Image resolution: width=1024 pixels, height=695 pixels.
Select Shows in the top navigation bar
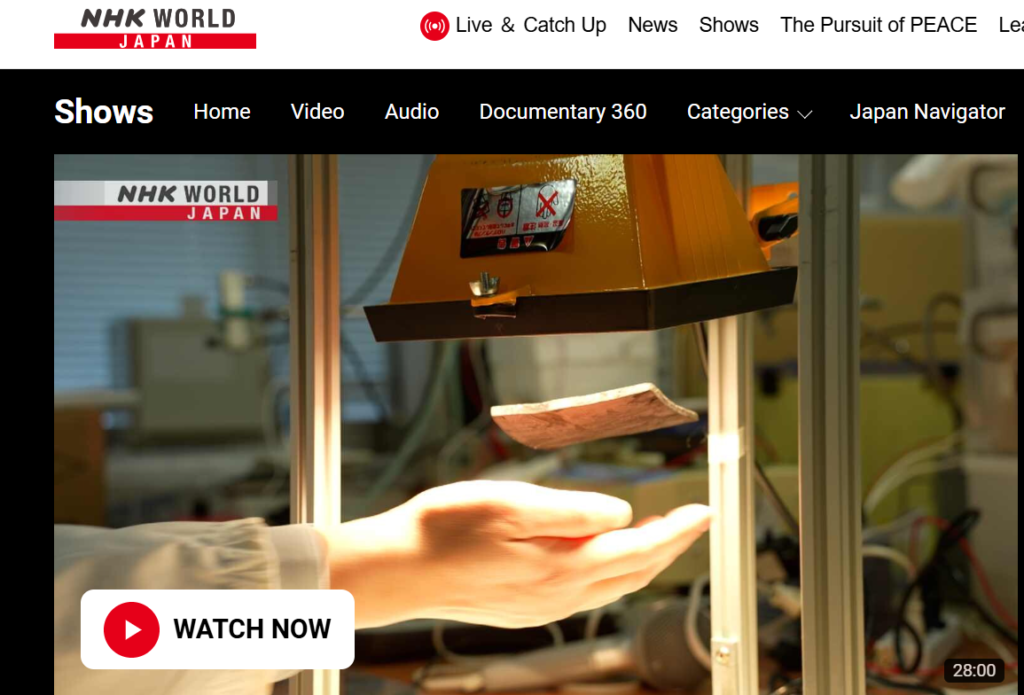[x=728, y=25]
